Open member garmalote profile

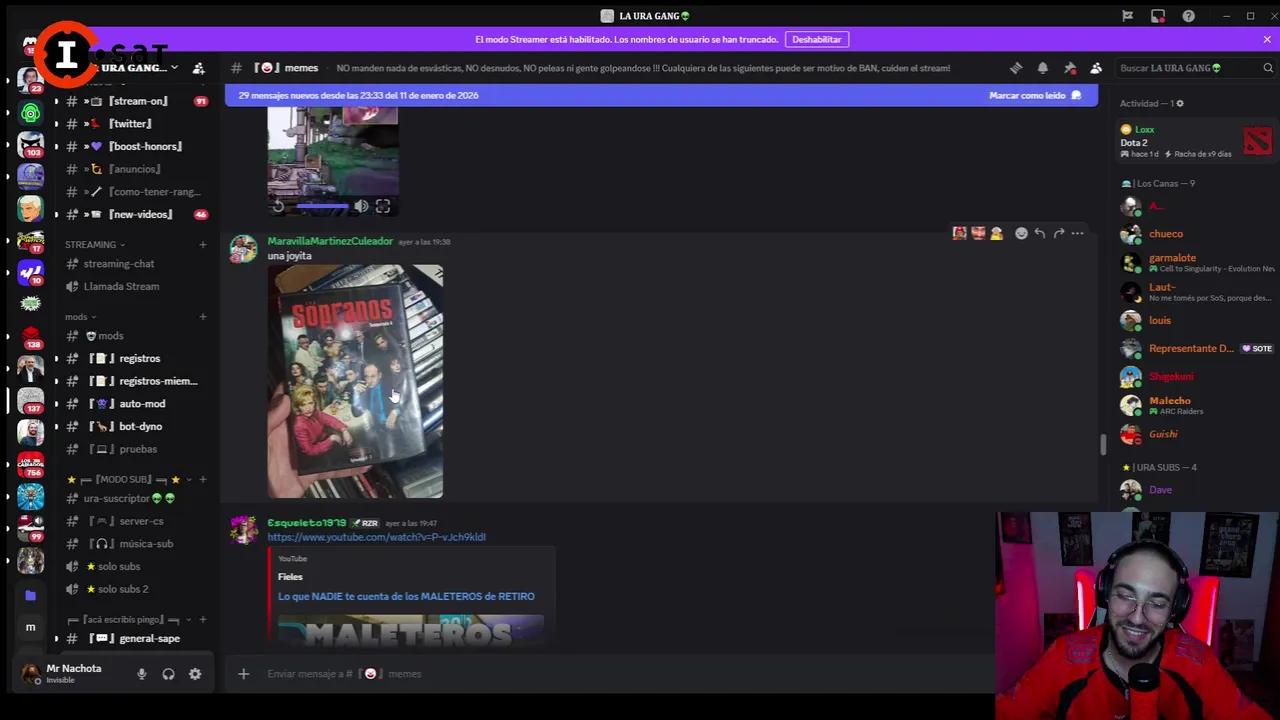click(x=1195, y=263)
